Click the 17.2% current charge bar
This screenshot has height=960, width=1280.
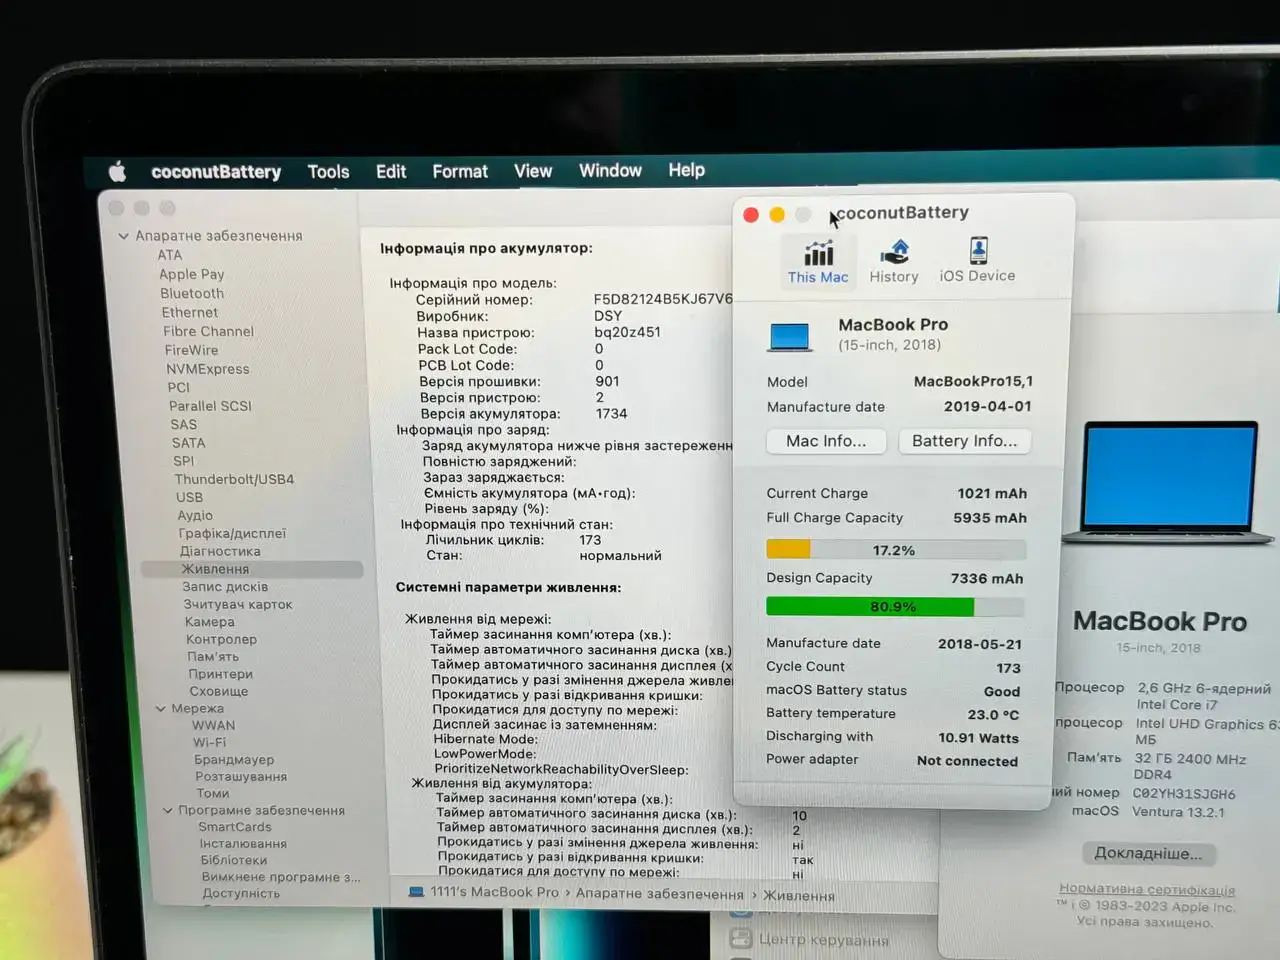[x=896, y=550]
